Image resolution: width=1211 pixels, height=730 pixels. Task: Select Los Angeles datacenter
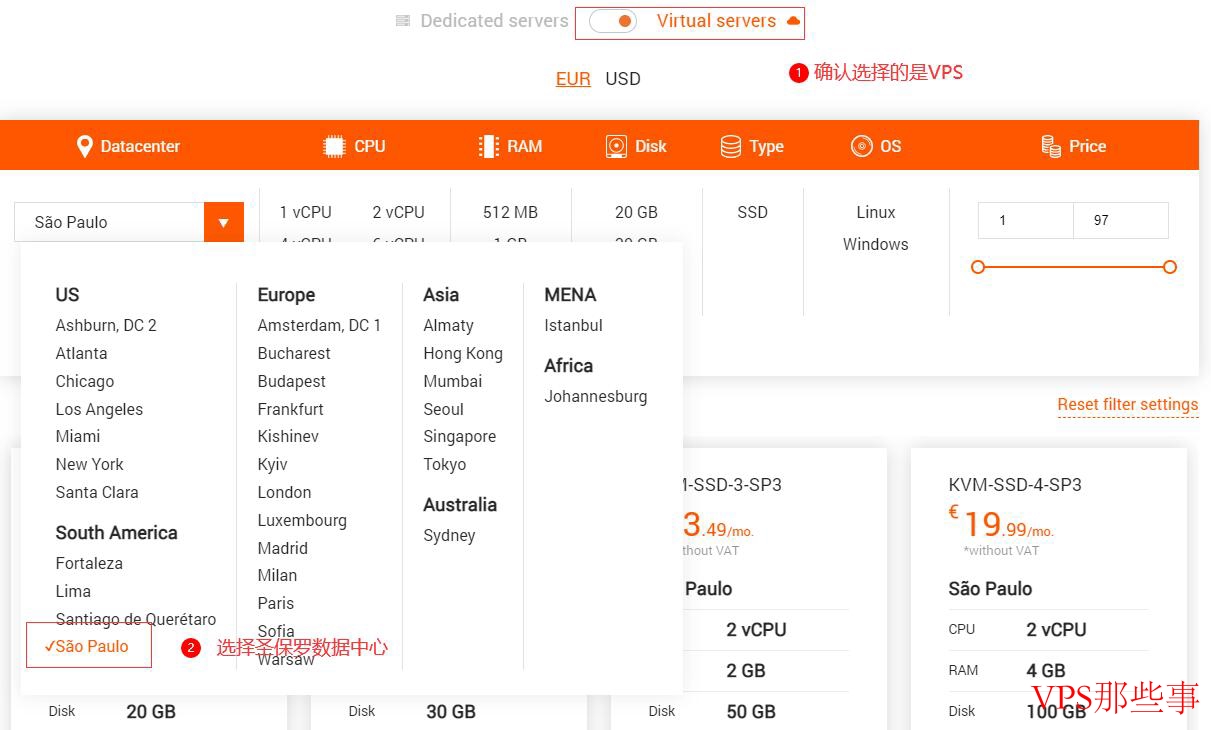pyautogui.click(x=99, y=409)
